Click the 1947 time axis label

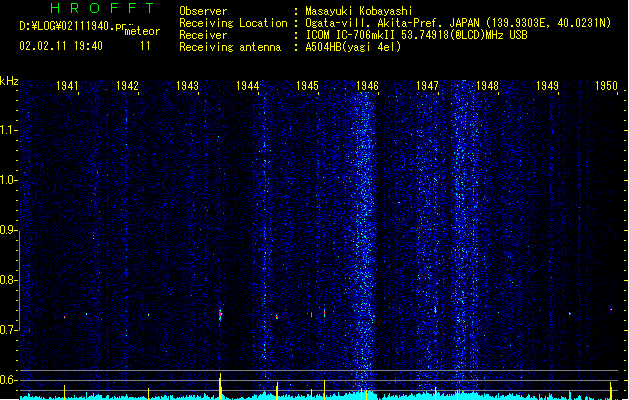click(x=427, y=85)
